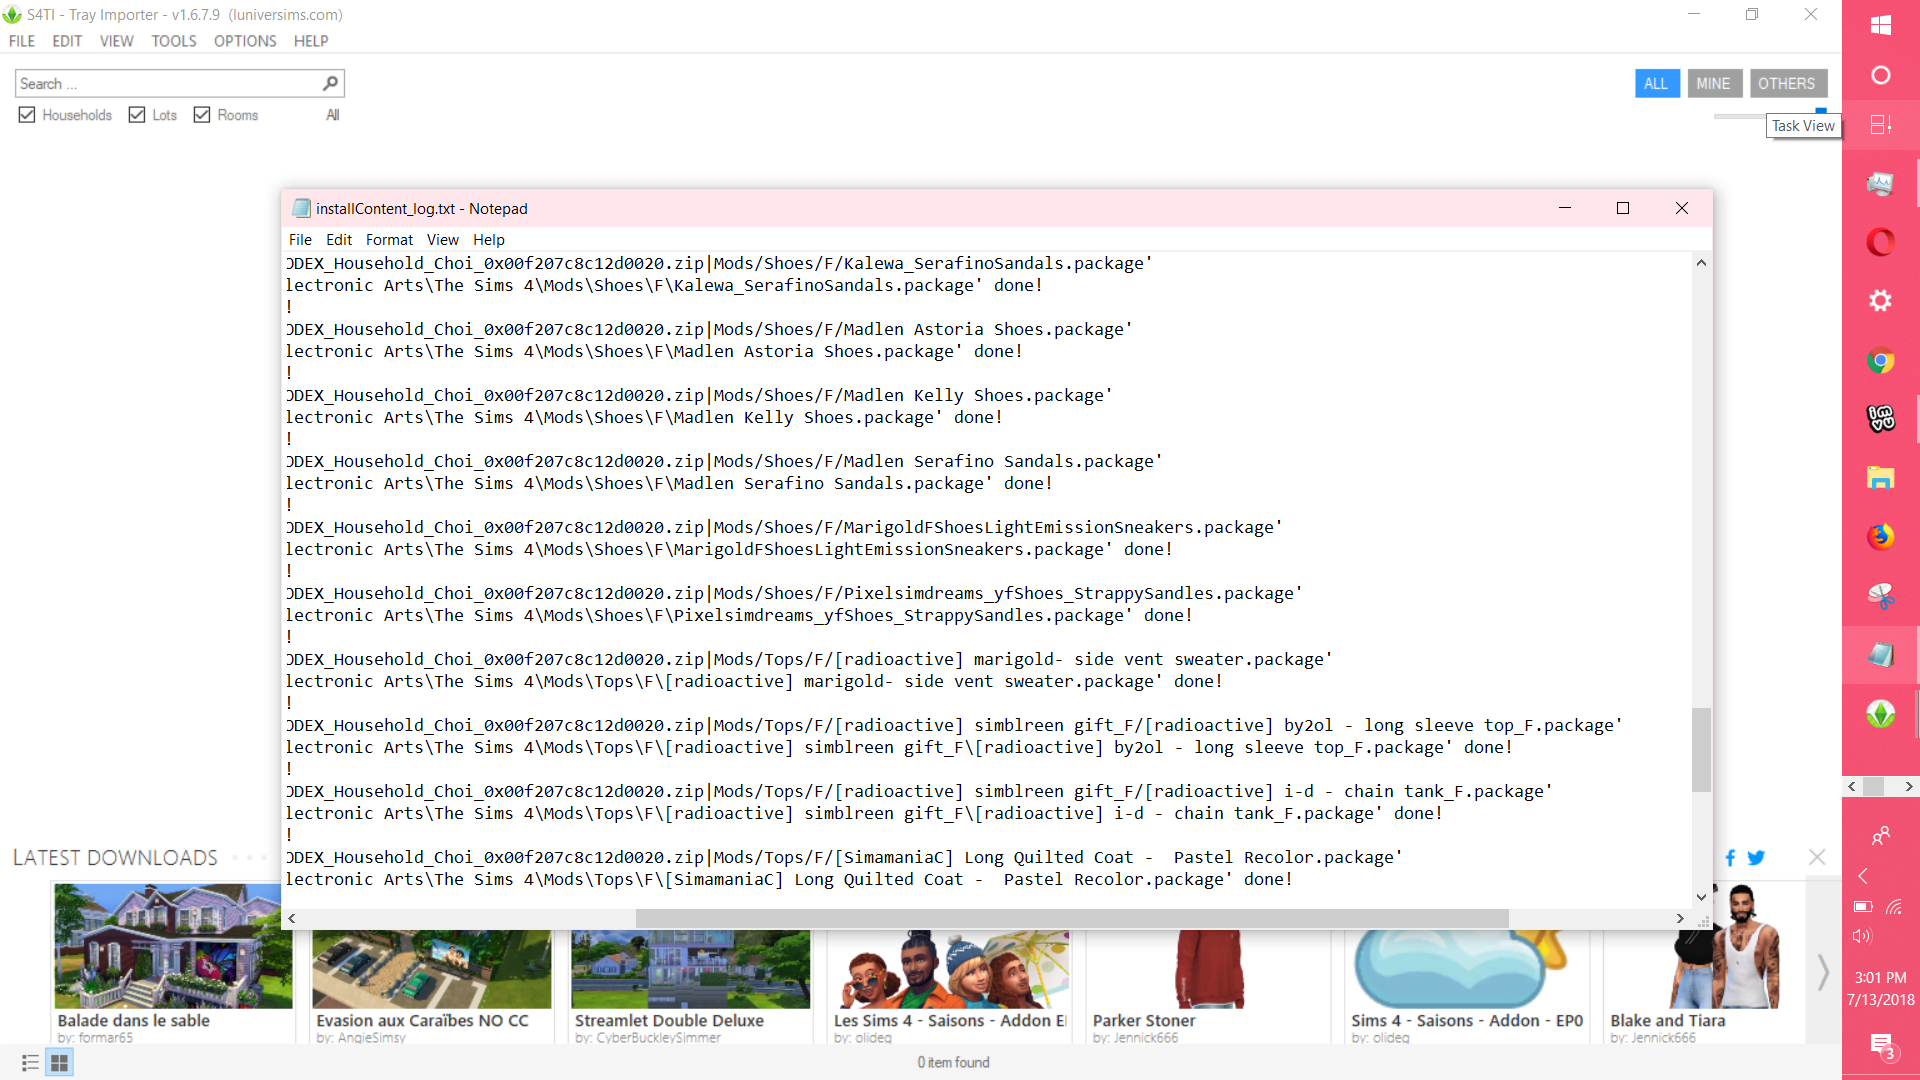Launch Firefox from taskbar

[x=1880, y=537]
